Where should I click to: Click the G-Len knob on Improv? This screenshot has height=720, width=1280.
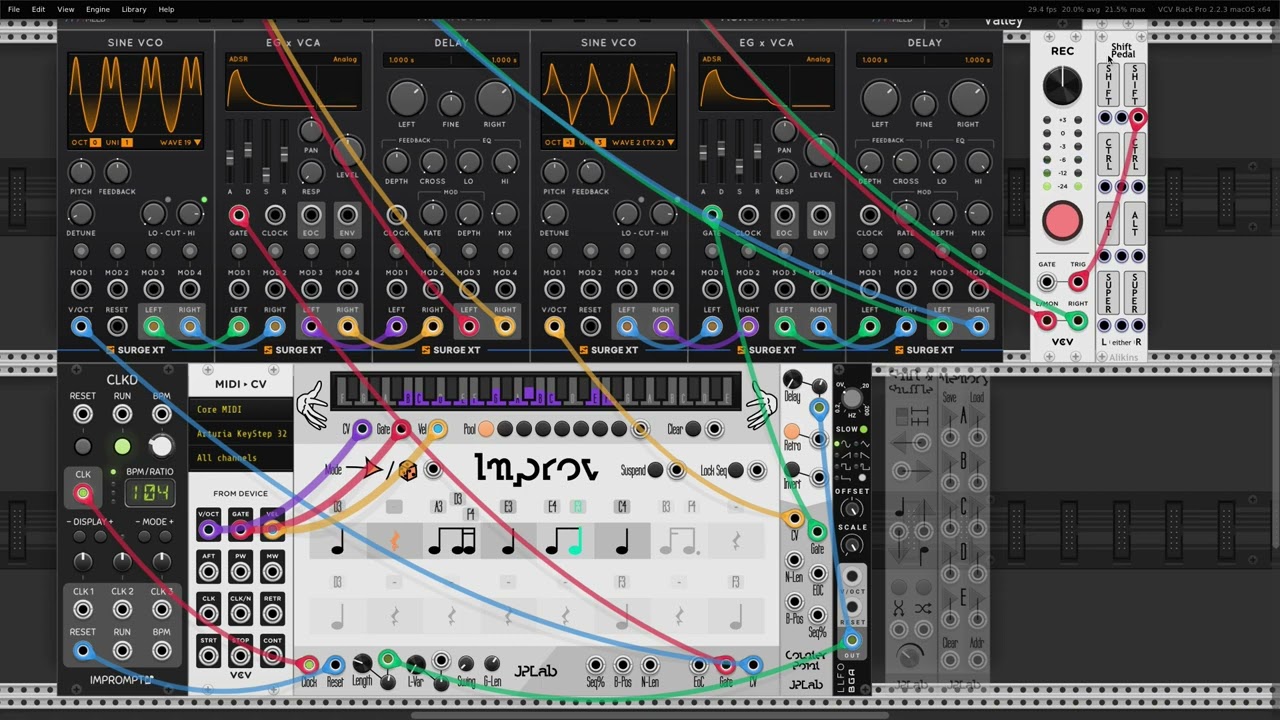pyautogui.click(x=492, y=663)
